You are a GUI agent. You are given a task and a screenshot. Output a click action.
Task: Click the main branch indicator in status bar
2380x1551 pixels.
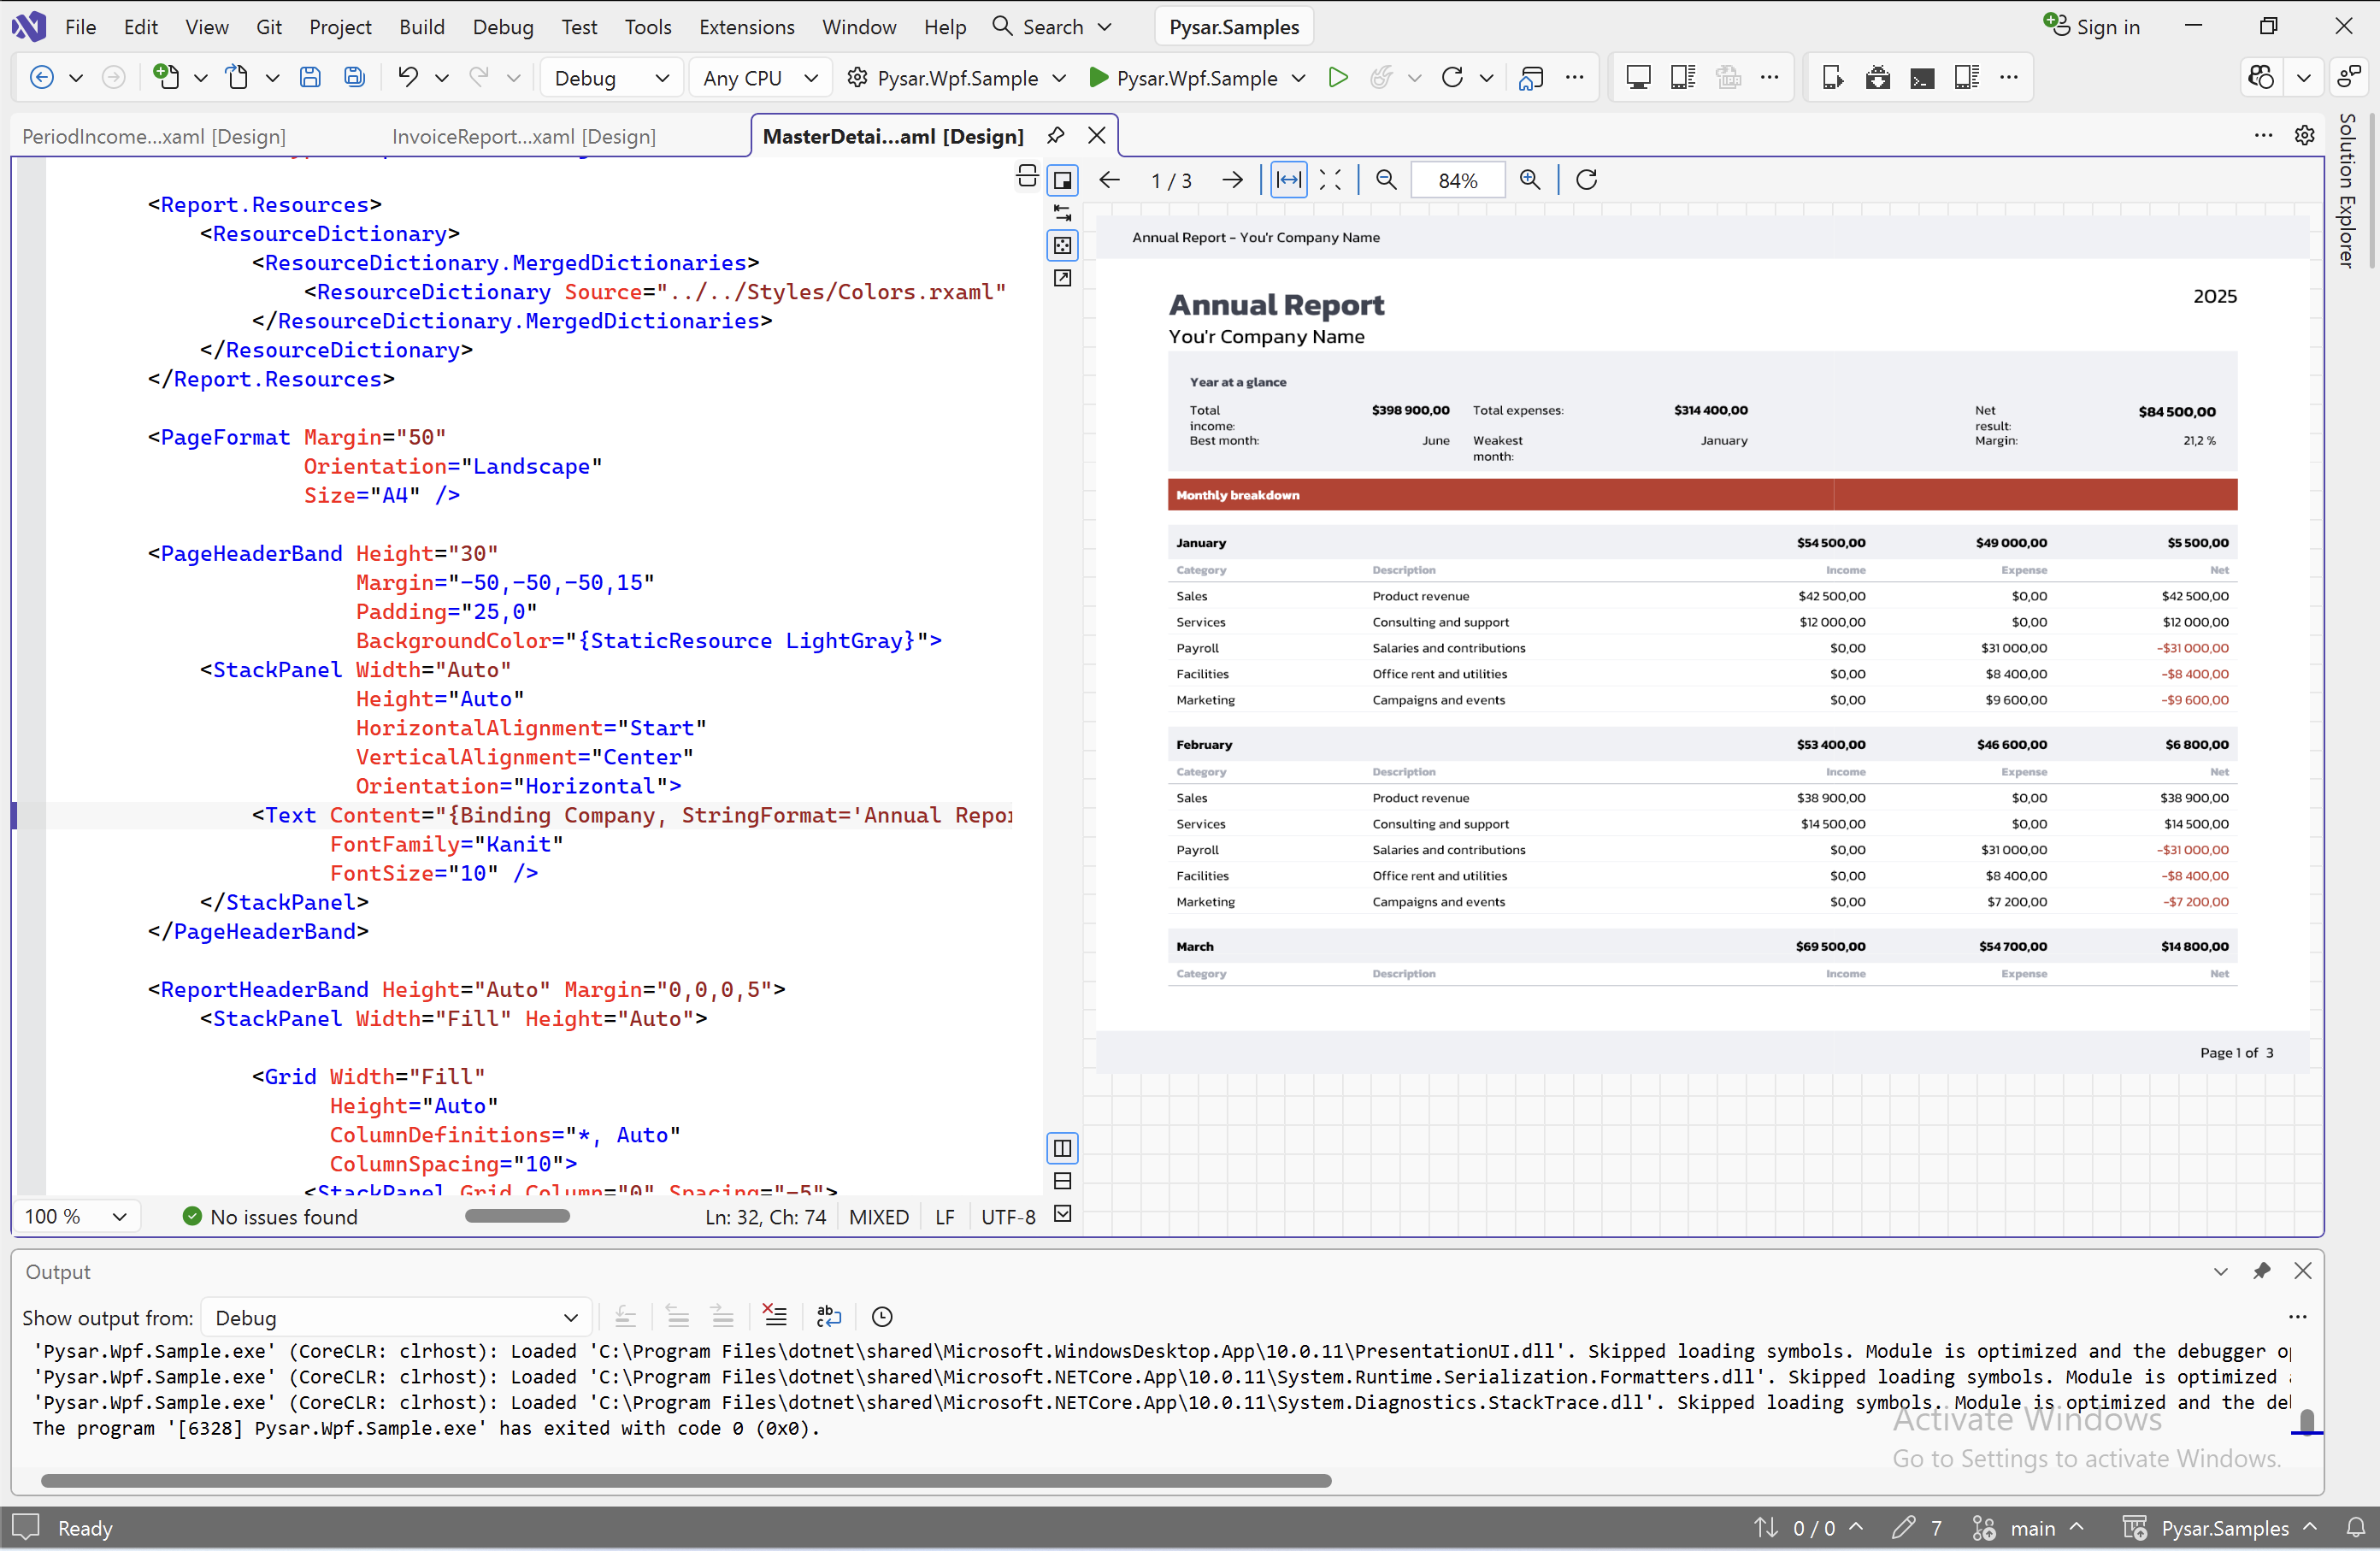(2029, 1527)
